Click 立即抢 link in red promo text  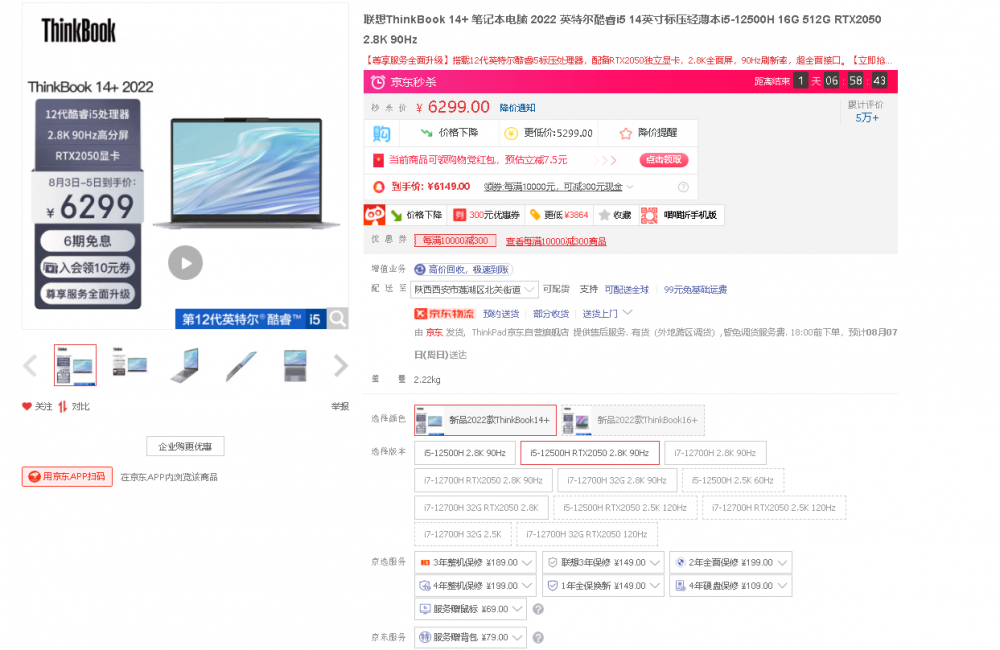(x=872, y=61)
